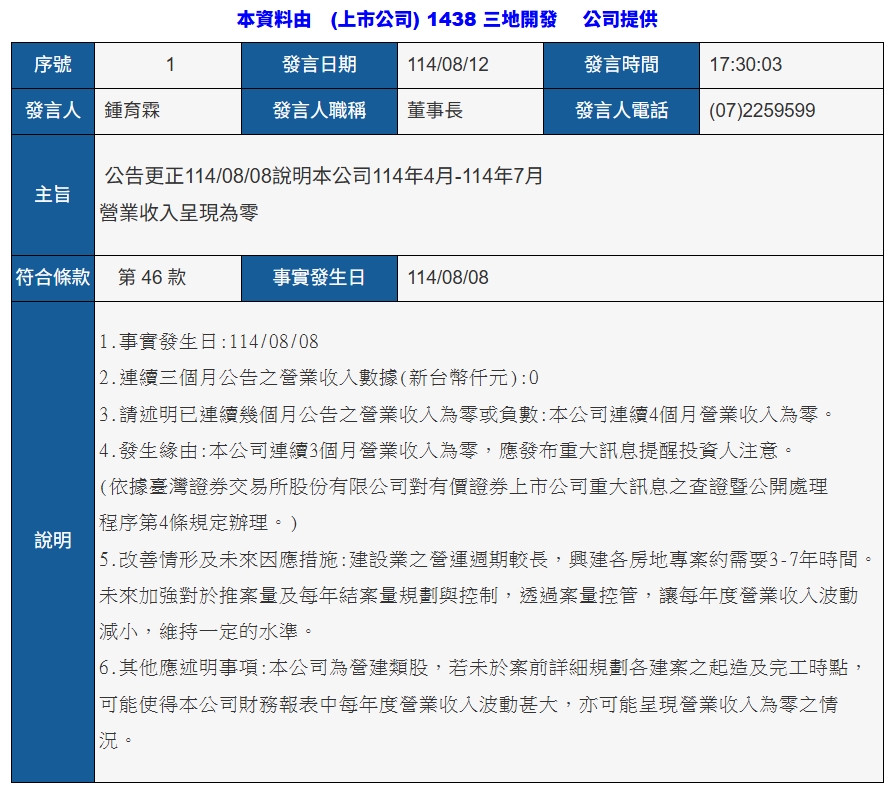Select the job title 董事長

[x=435, y=111]
